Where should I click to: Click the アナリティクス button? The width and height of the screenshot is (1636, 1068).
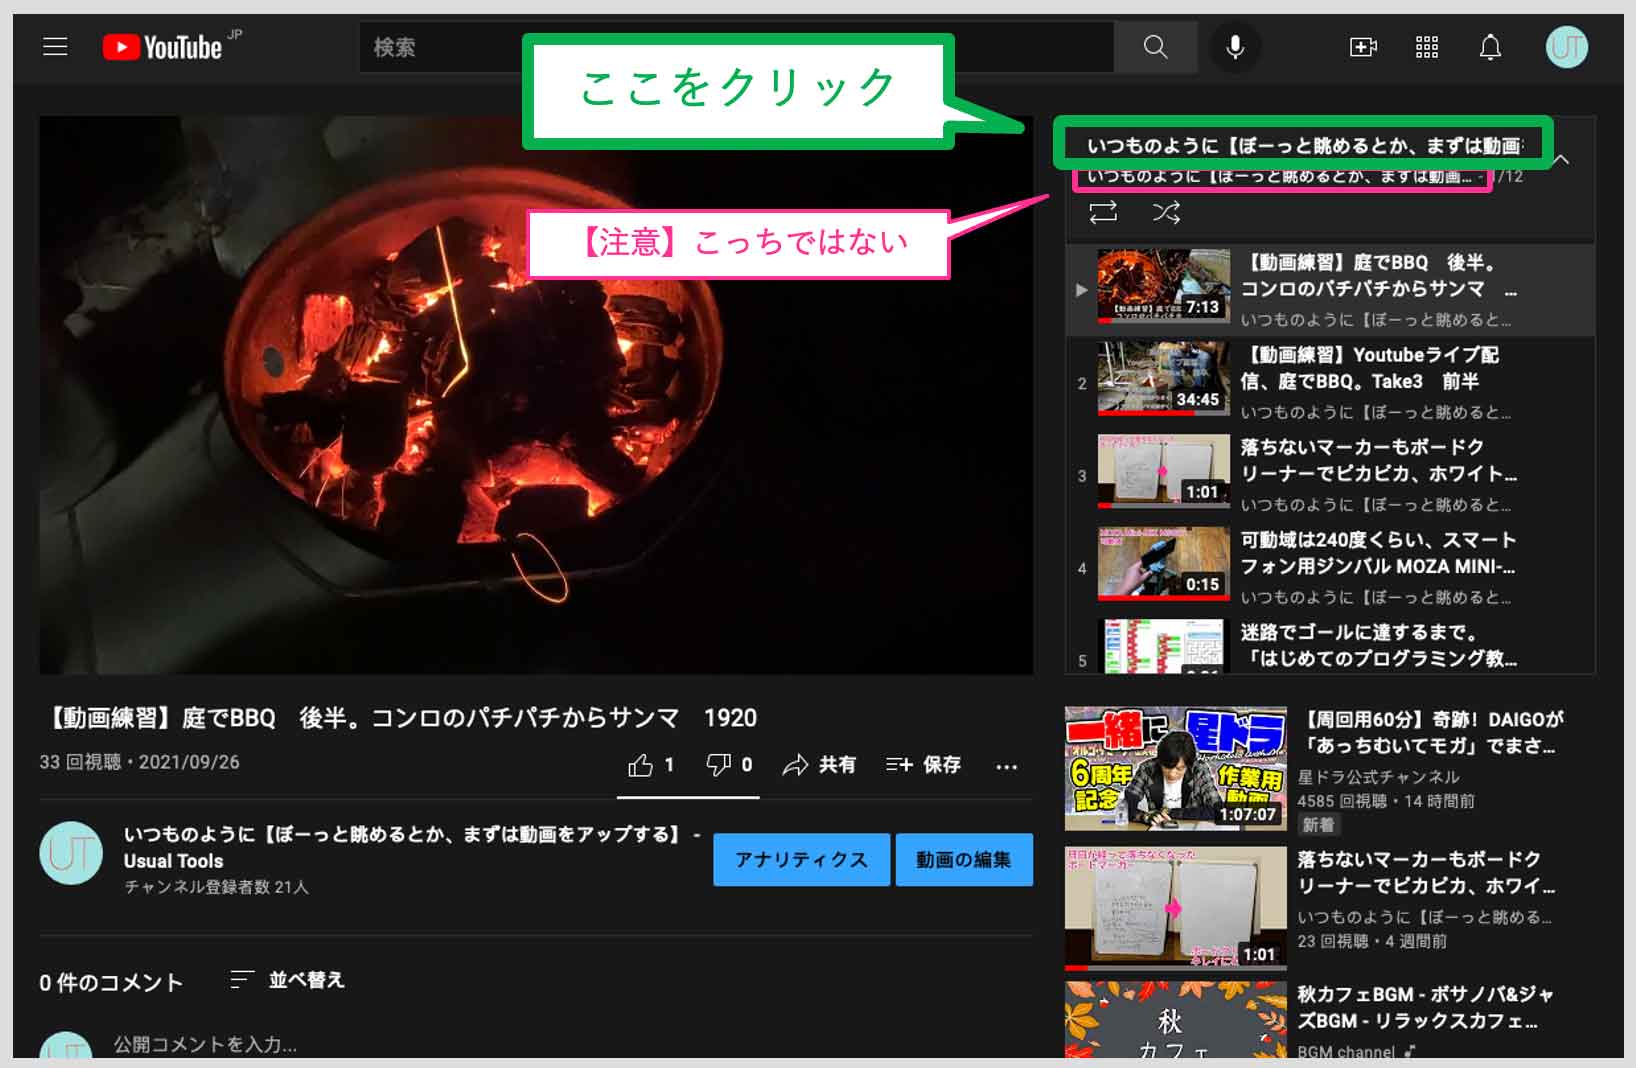(801, 860)
